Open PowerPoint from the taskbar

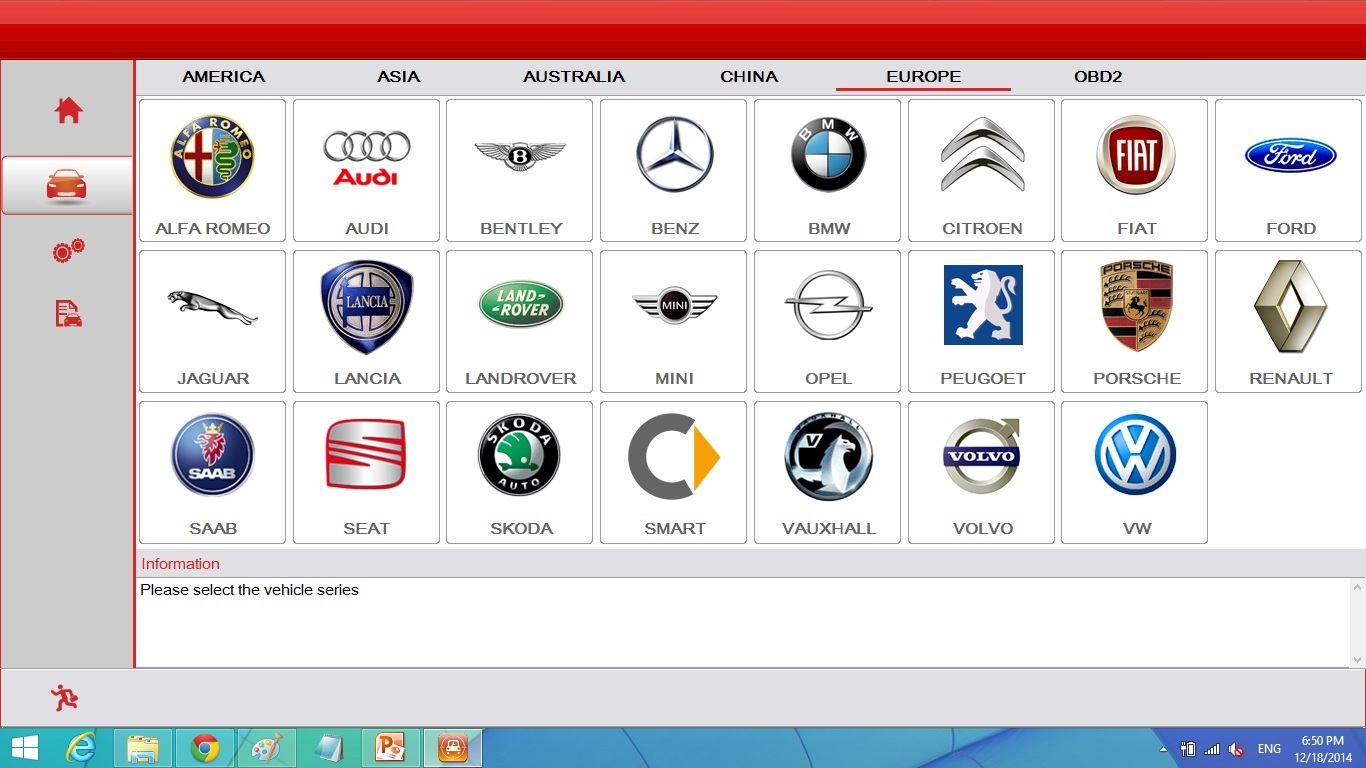pyautogui.click(x=391, y=748)
